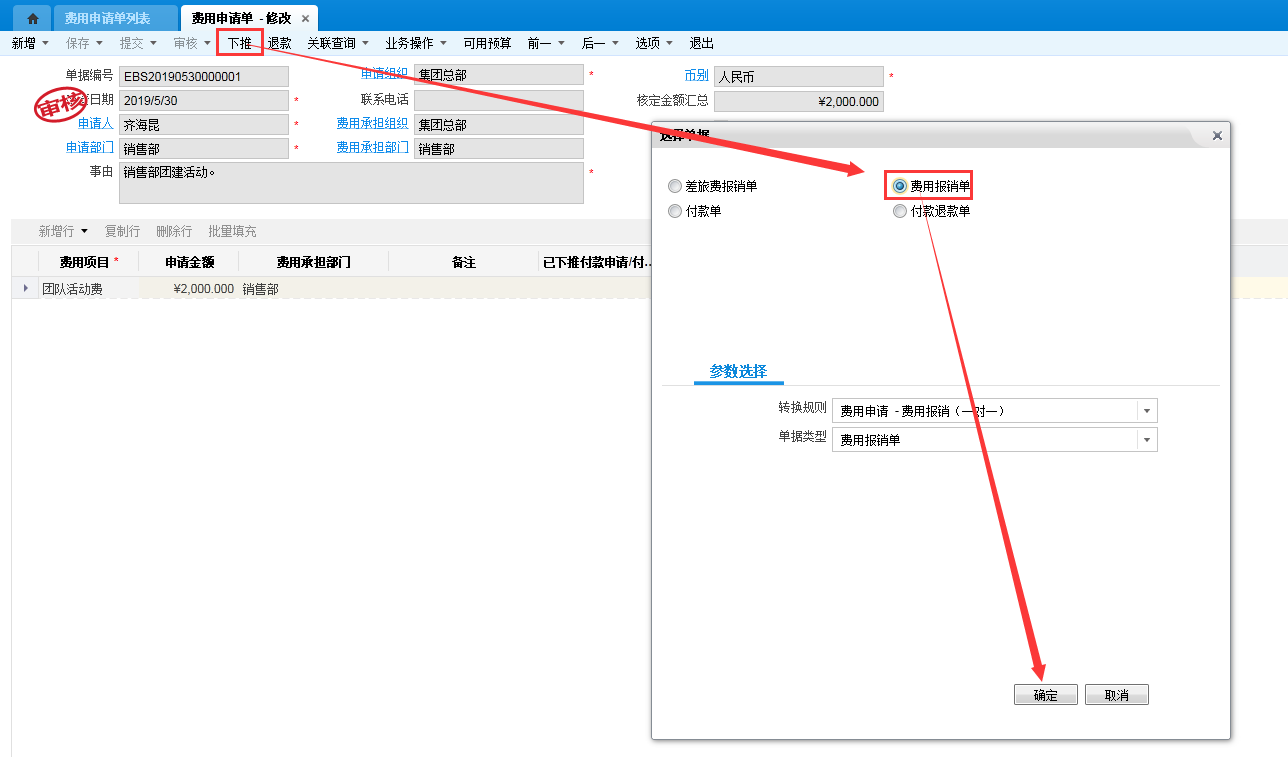Screen dimensions: 1288x757
Task: Click the 取消 button in dialog
Action: (1116, 696)
